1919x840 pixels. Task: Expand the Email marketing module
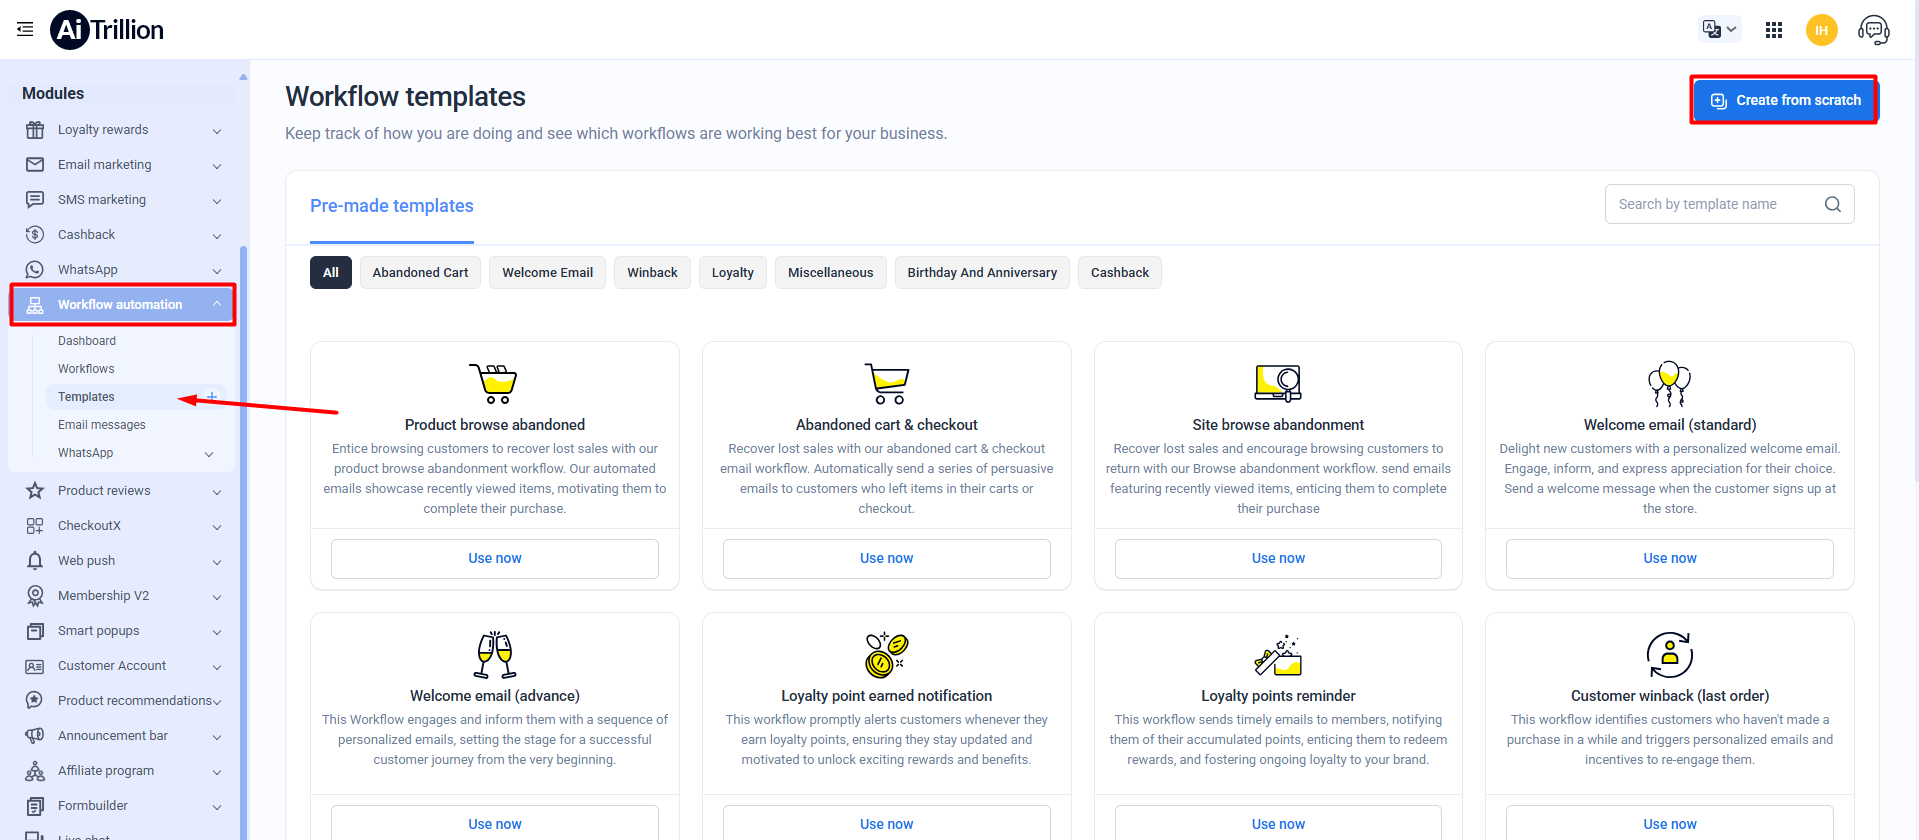point(216,166)
